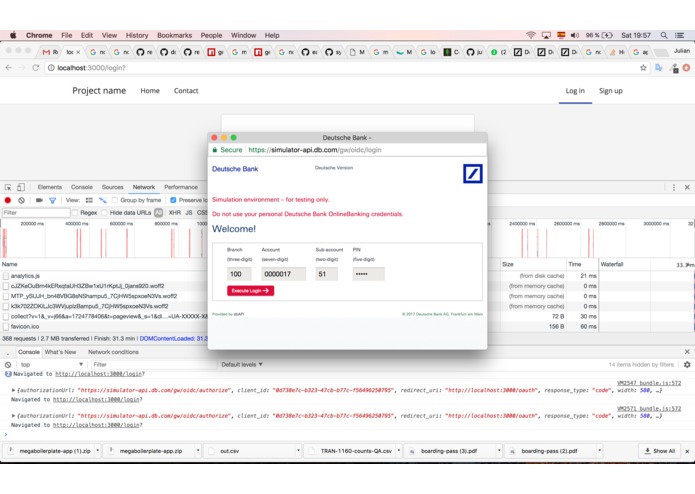
Task: Reload the localhost page
Action: [35, 68]
